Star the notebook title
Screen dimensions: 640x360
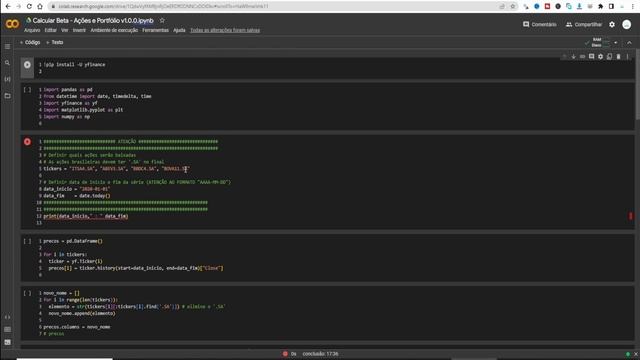[x=162, y=20]
